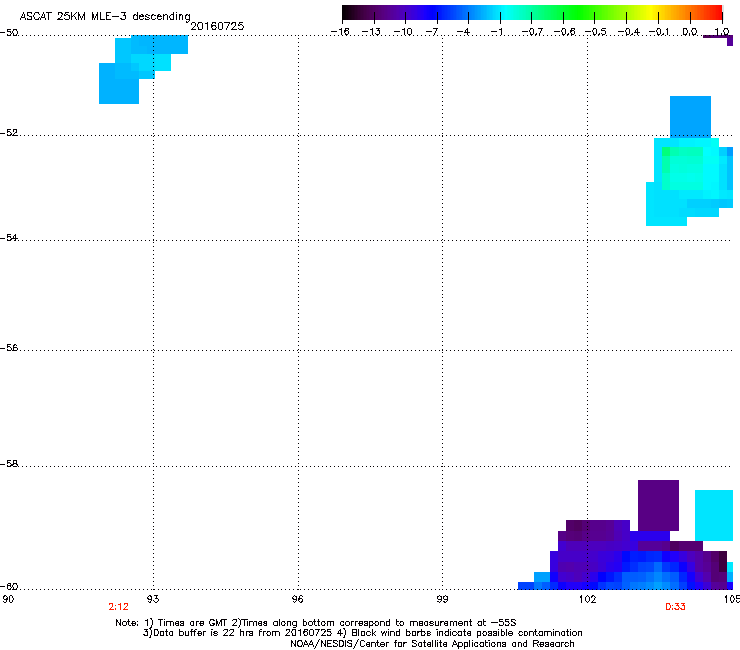The image size is (740, 650).
Task: Click the "-54" latitude axis label
Action: (9, 237)
